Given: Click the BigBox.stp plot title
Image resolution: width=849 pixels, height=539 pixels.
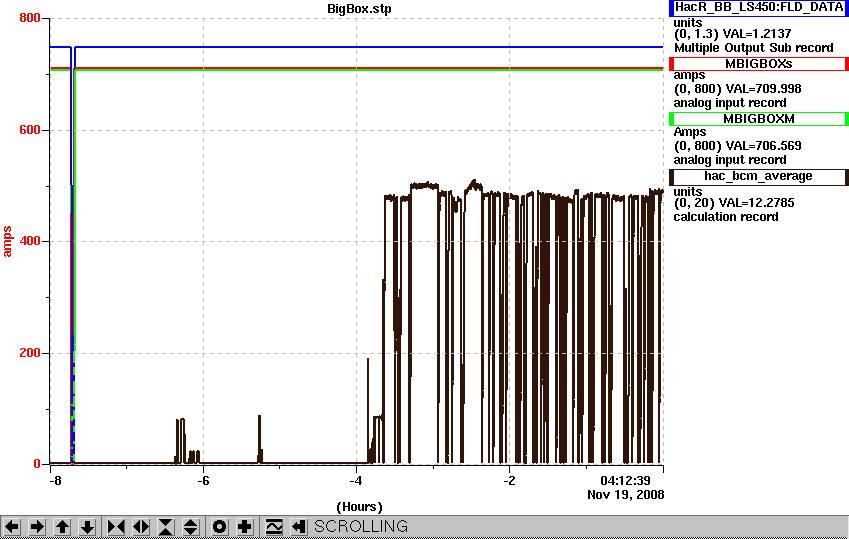Looking at the screenshot, I should click(x=359, y=9).
